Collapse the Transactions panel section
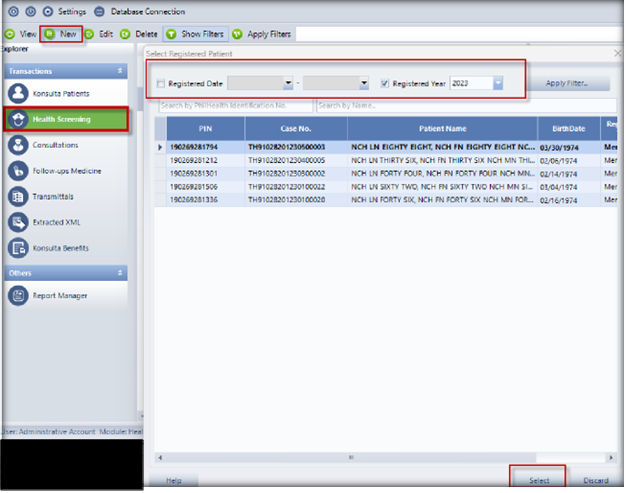The width and height of the screenshot is (626, 493). click(x=120, y=71)
